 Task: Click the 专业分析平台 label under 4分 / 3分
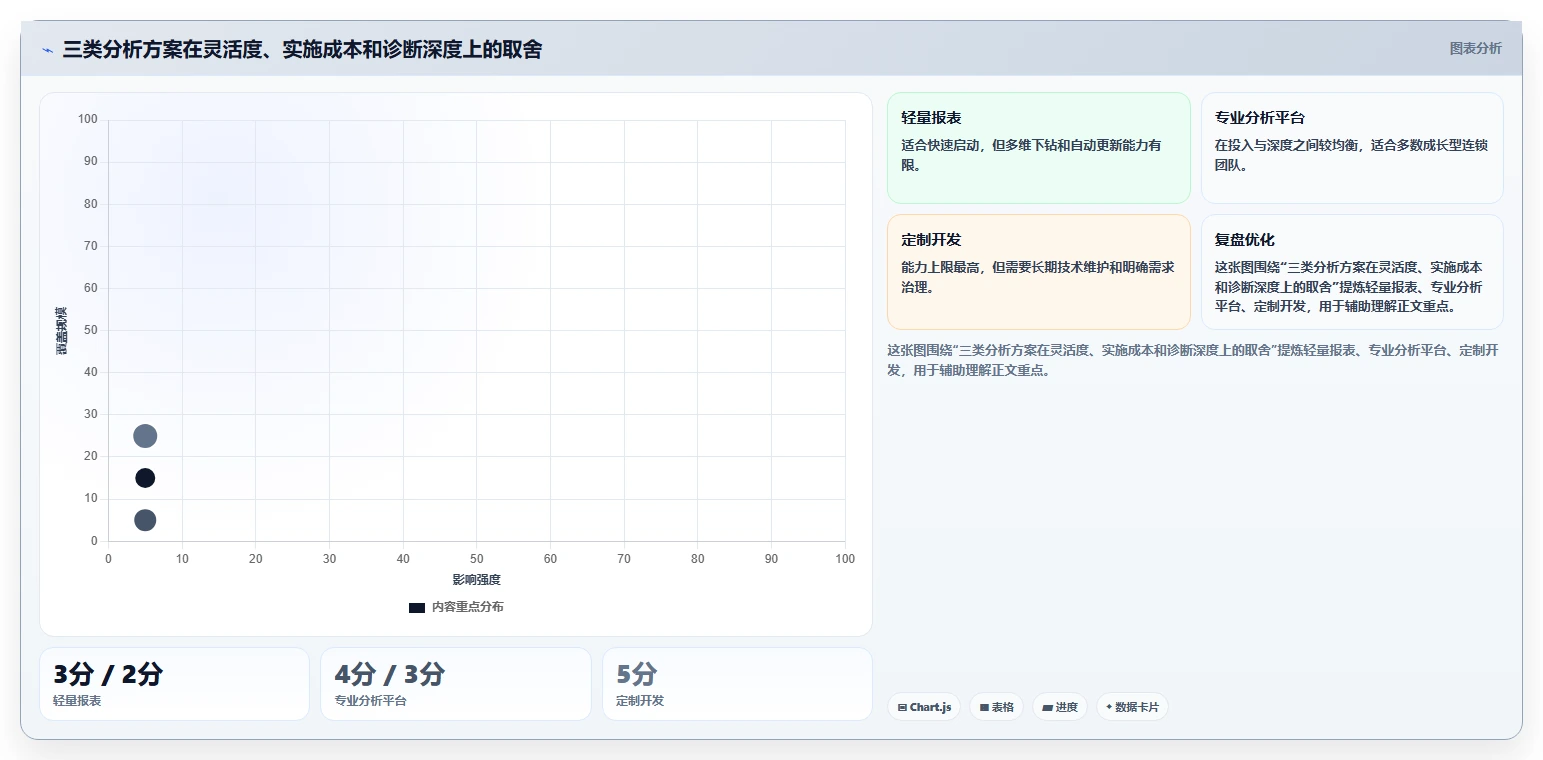(x=370, y=701)
